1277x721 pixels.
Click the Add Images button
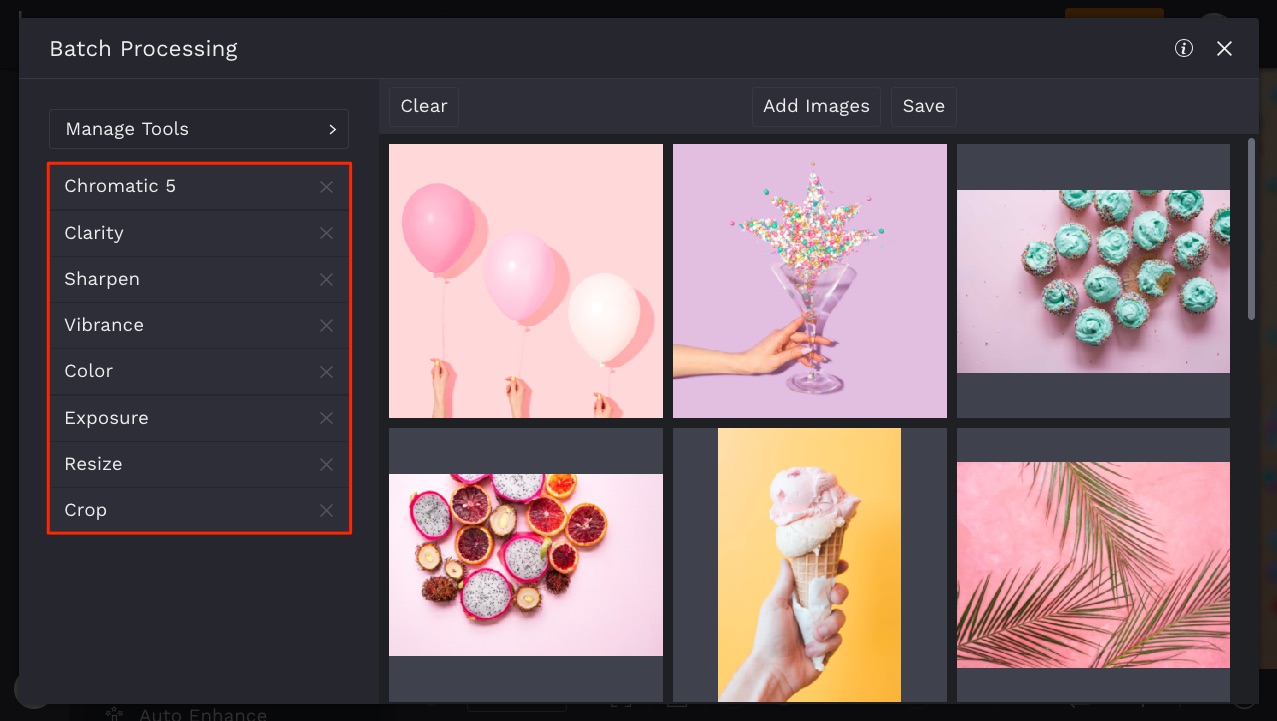(816, 106)
